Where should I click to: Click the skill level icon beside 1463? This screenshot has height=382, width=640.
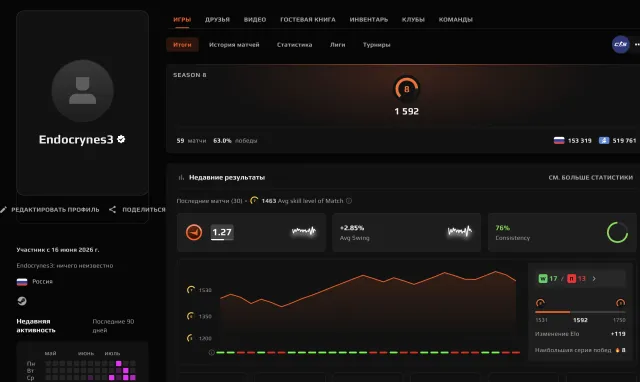tap(254, 200)
